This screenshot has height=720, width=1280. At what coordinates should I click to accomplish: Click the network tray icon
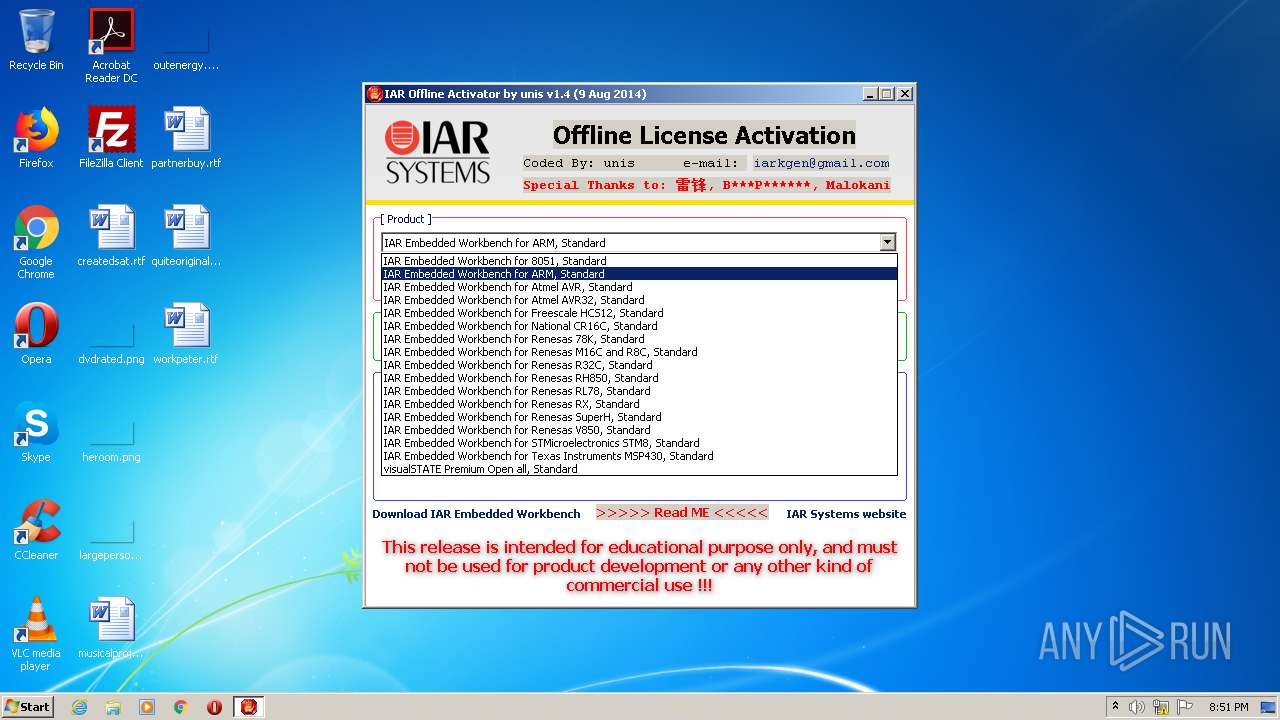tap(1161, 707)
